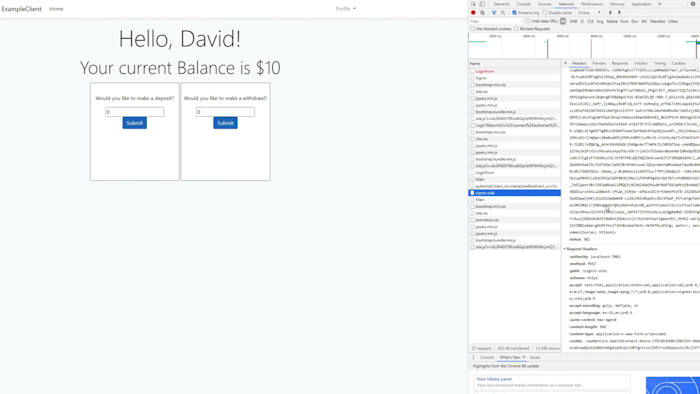Show the Initiator tab

641,63
